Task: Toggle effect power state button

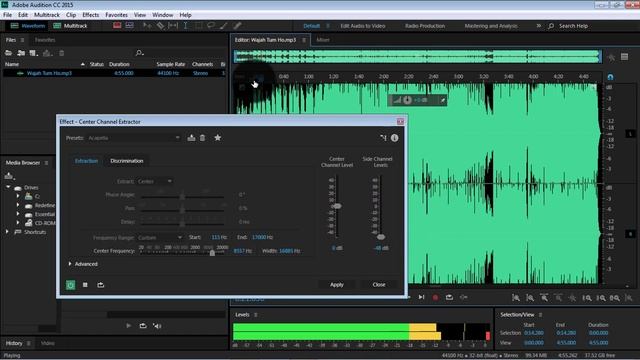Action: pyautogui.click(x=71, y=285)
